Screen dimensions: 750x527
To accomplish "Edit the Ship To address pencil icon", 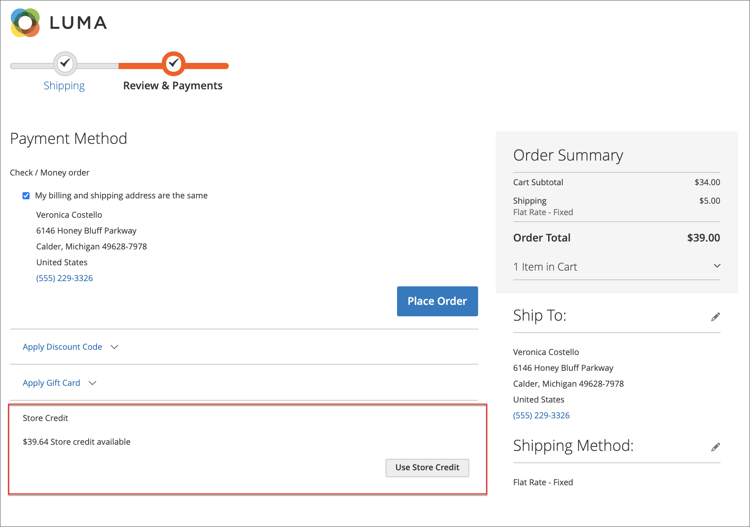I will [715, 317].
